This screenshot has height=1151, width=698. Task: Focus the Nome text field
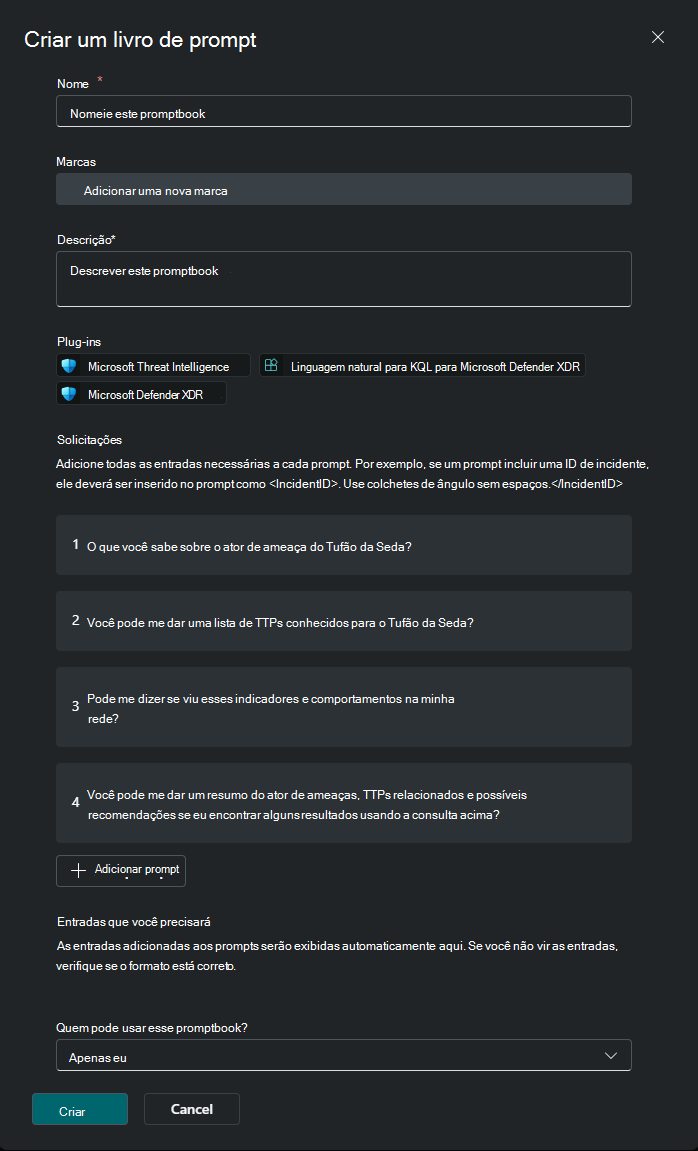343,112
